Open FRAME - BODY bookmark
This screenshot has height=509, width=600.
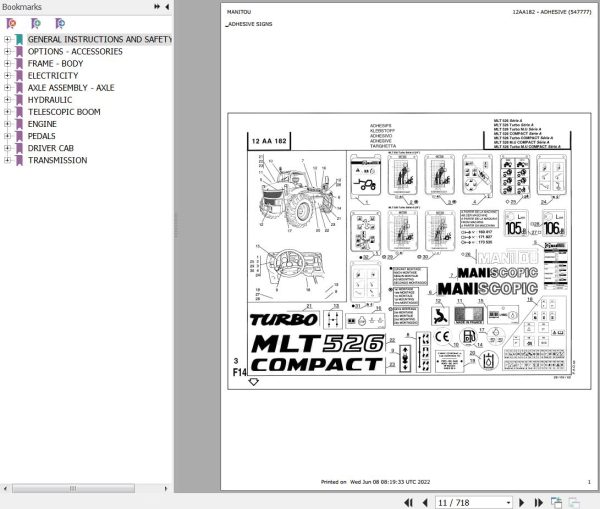(x=55, y=64)
